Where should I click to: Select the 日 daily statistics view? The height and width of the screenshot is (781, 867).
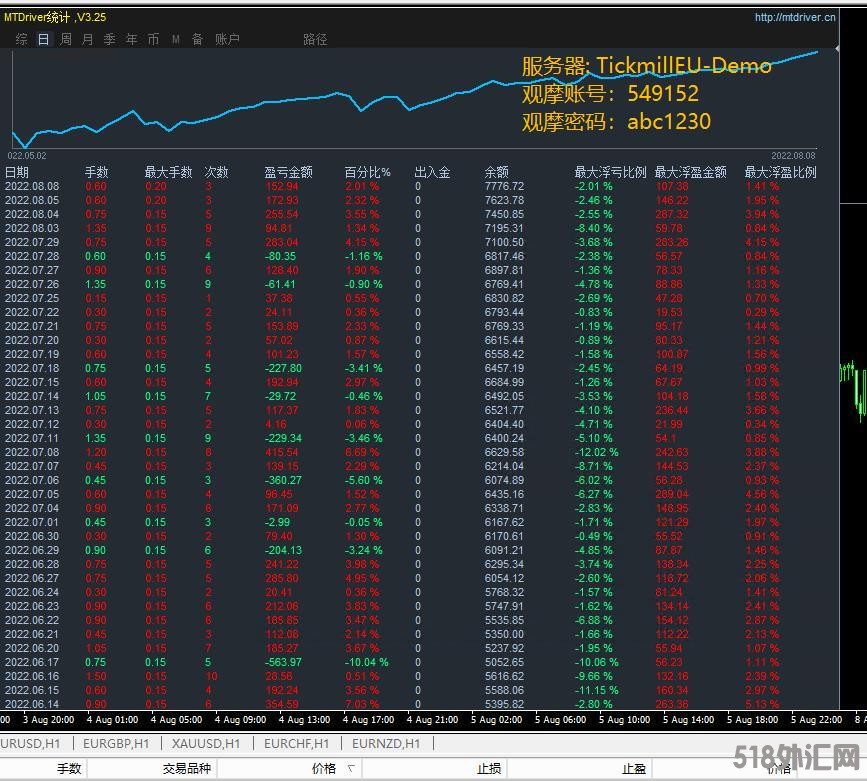(x=43, y=39)
